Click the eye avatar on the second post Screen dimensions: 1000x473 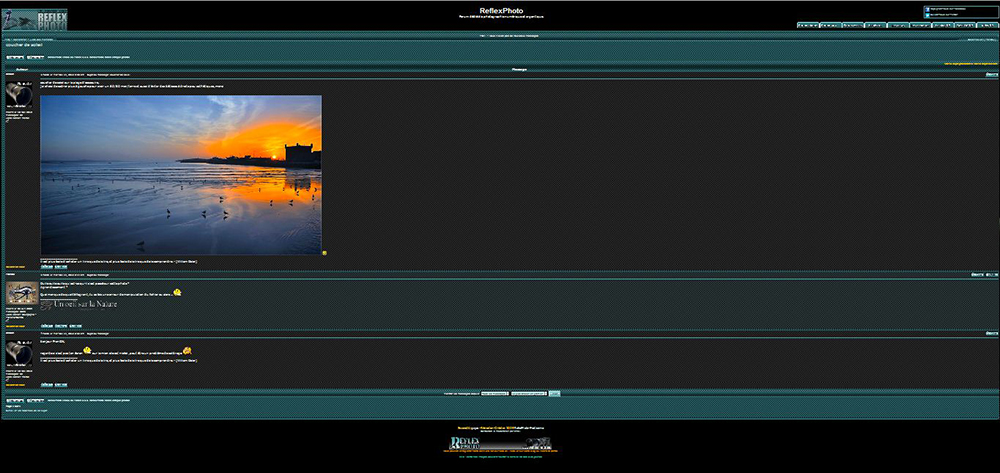click(x=22, y=293)
